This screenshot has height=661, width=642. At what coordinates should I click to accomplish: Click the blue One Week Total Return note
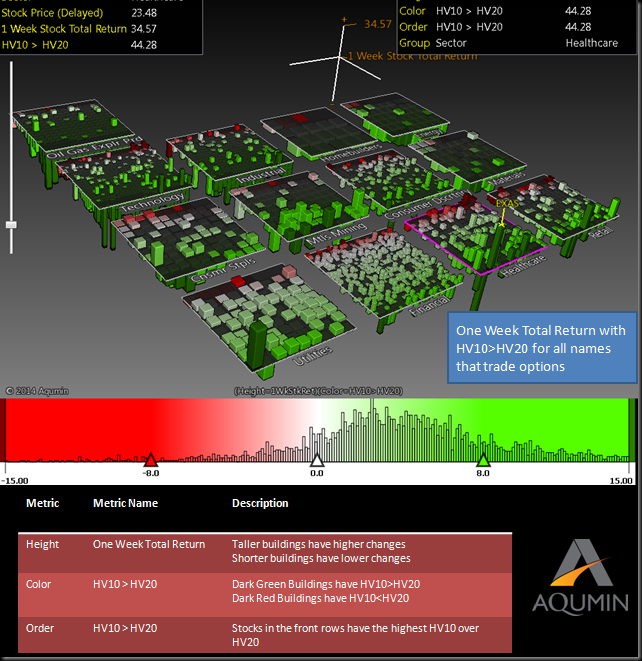(x=542, y=348)
